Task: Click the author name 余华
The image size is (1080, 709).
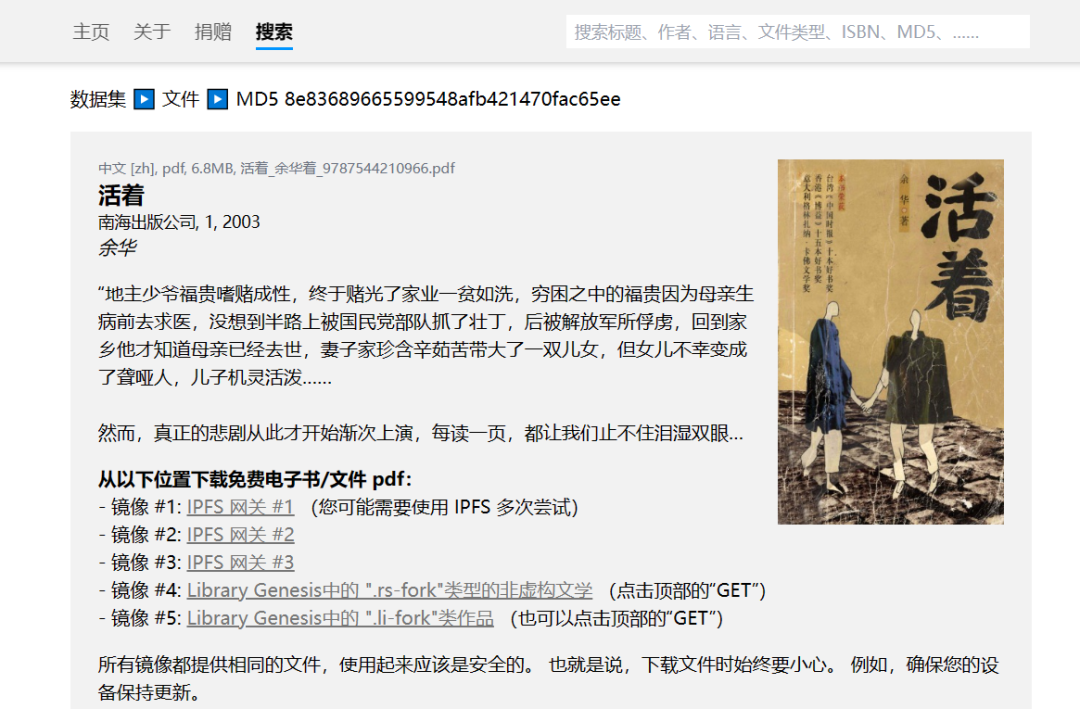Action: pos(118,247)
